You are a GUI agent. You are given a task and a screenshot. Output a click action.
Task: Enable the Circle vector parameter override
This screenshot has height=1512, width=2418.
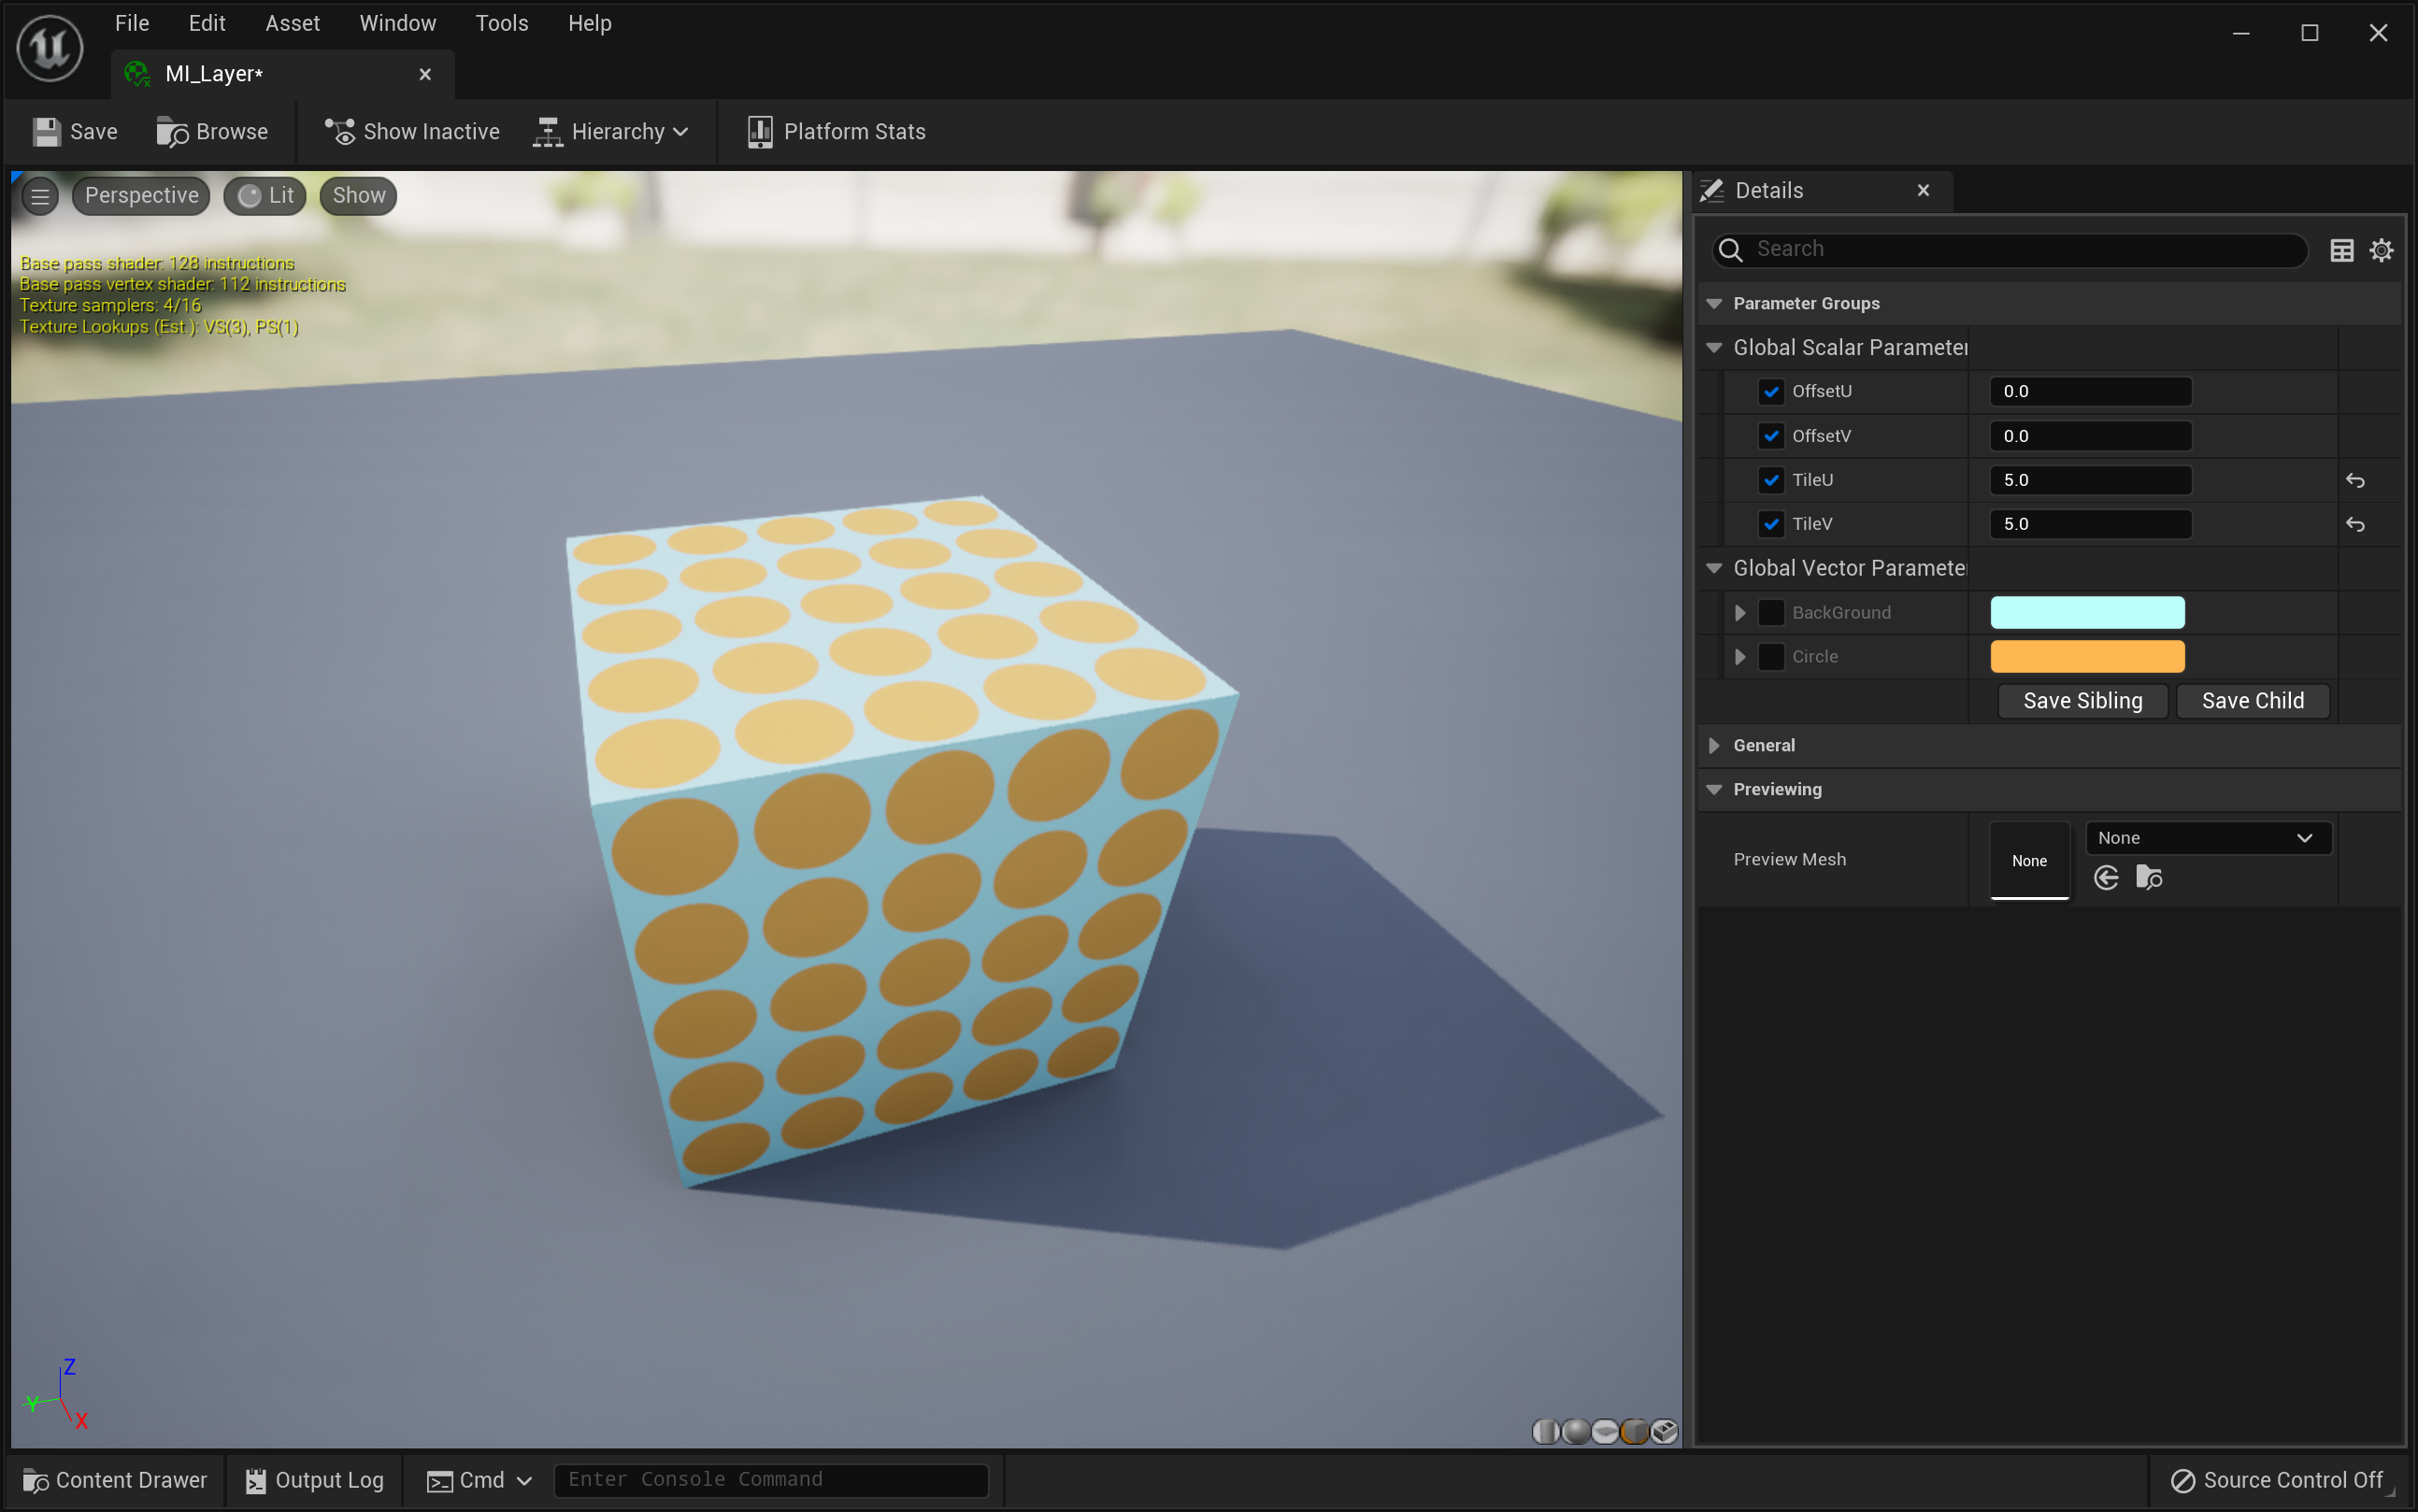(x=1770, y=657)
